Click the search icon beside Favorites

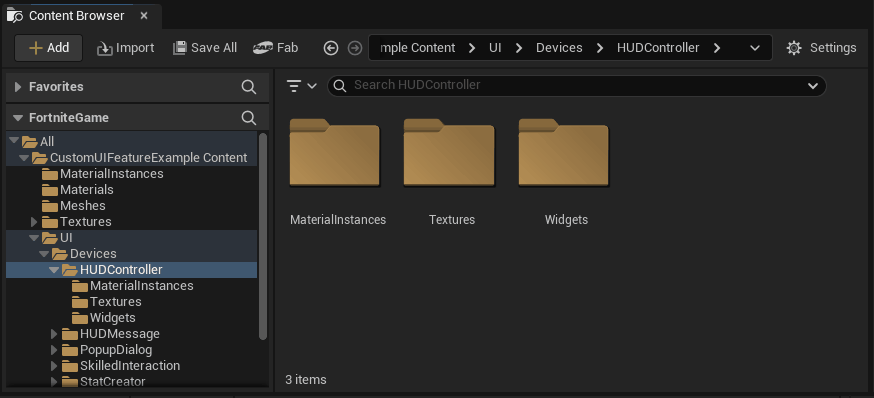click(x=249, y=86)
